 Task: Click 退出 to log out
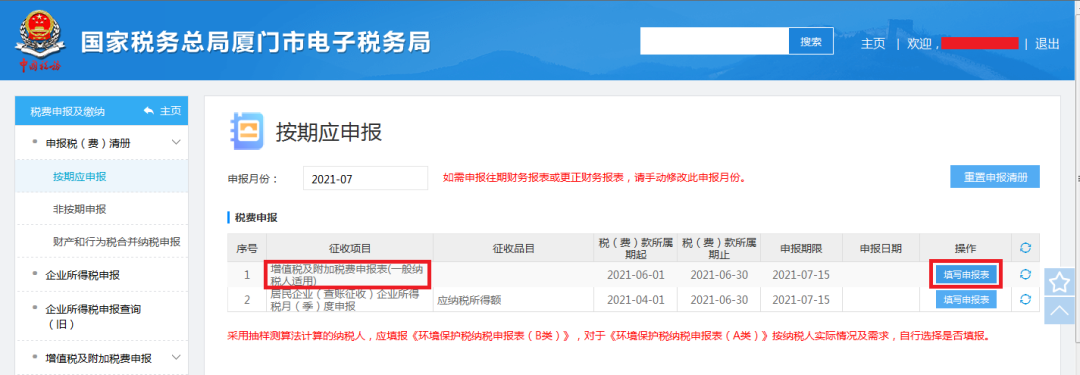point(1047,43)
